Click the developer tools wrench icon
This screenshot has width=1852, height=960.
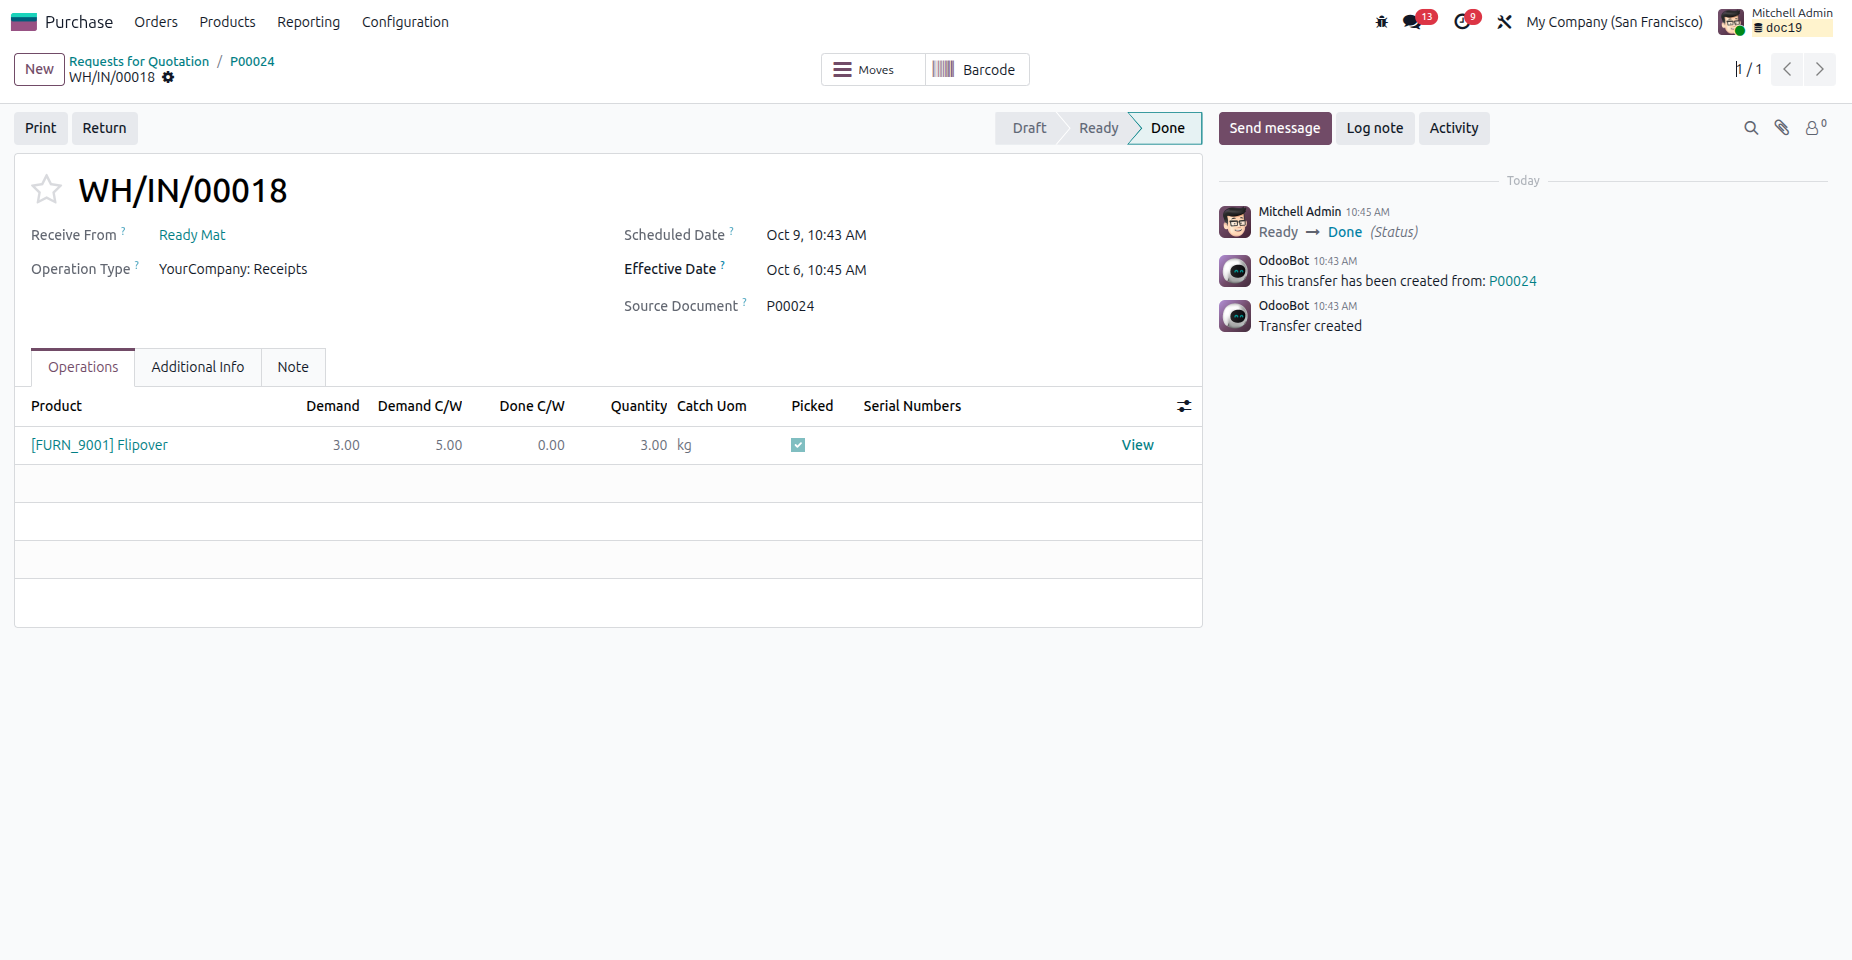click(x=1504, y=22)
